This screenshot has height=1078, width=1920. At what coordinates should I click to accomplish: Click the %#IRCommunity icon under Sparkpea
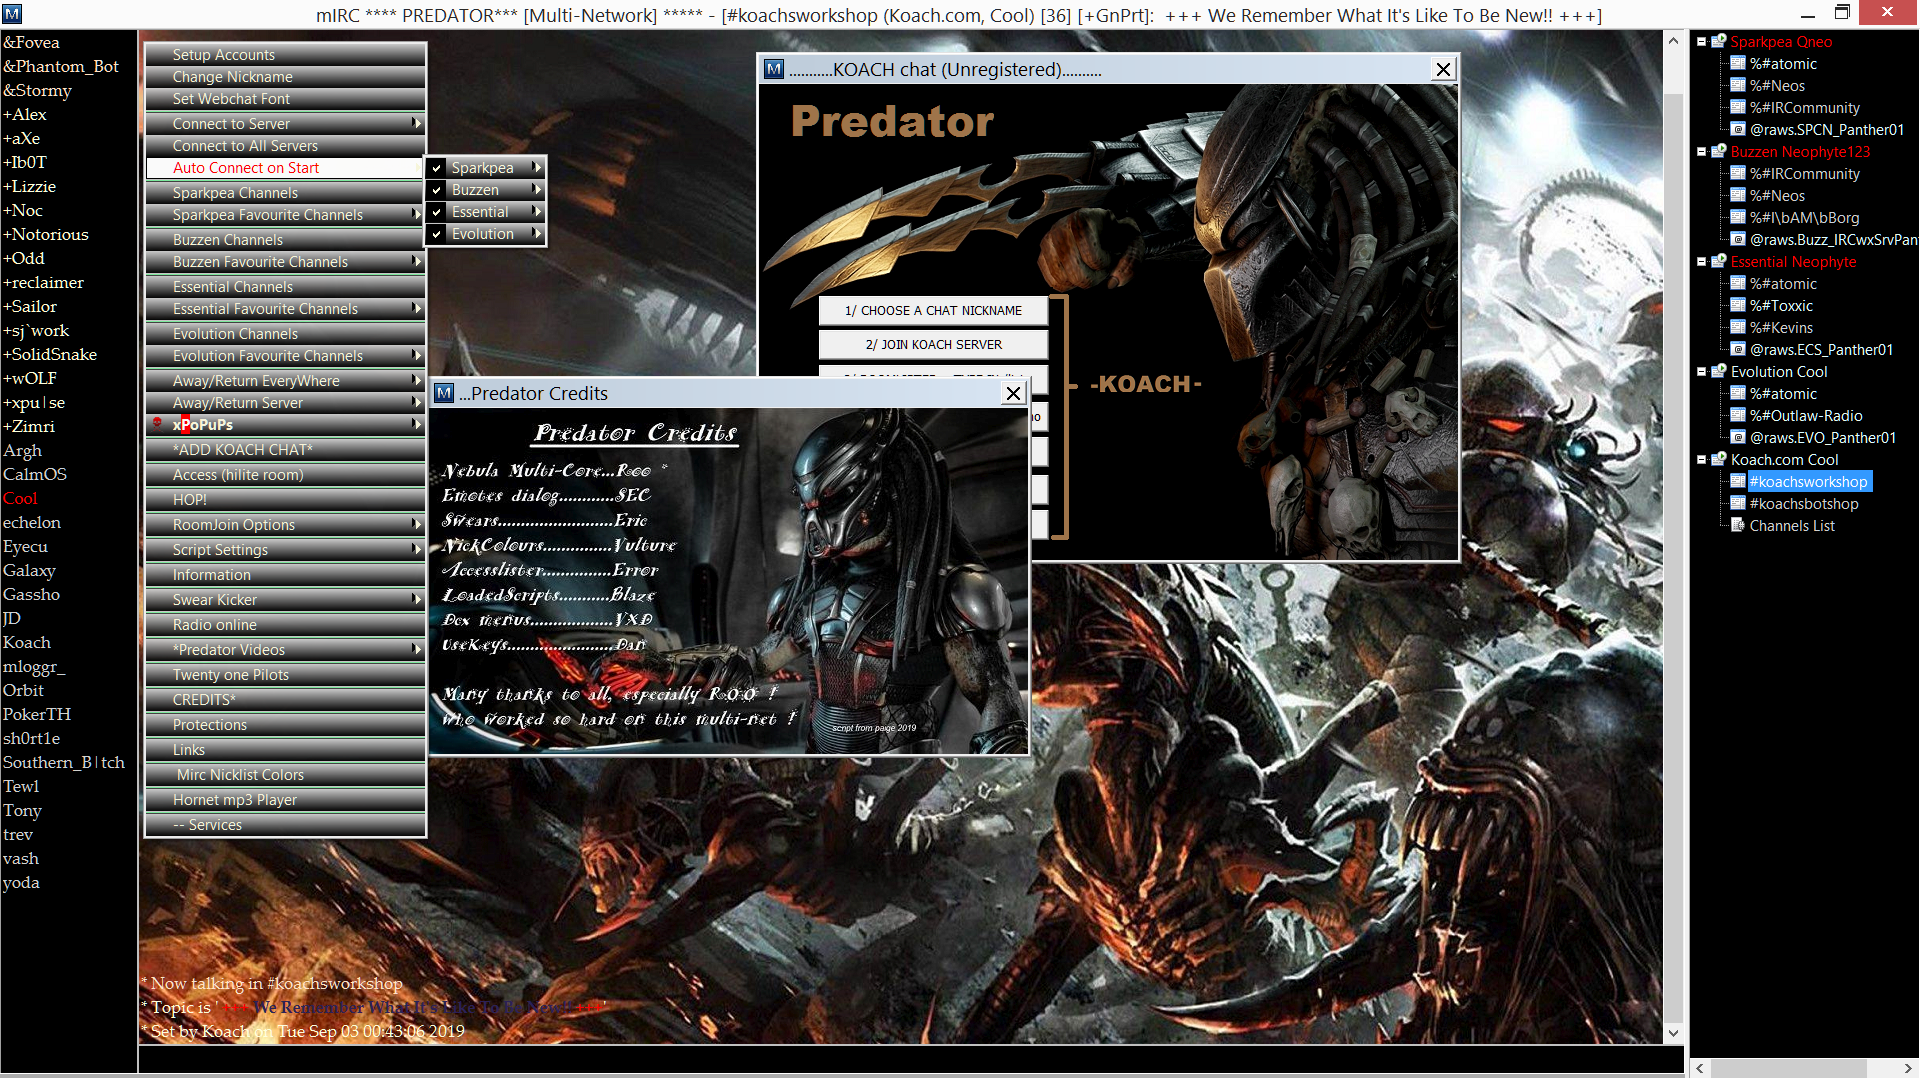point(1738,107)
